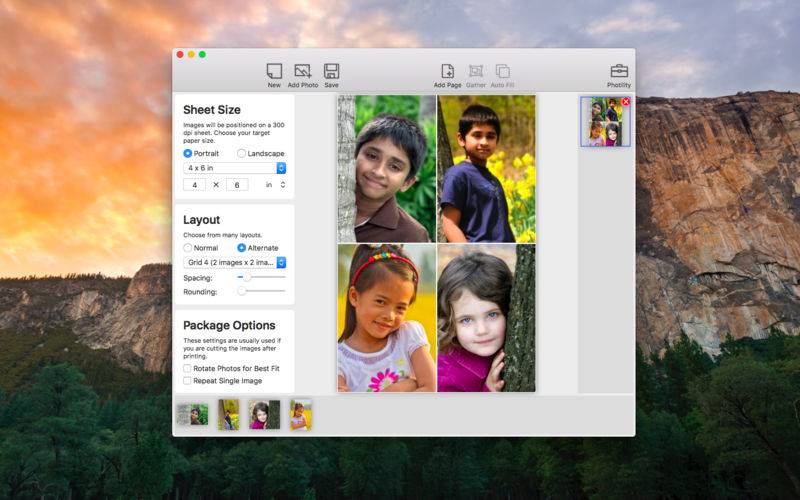Click the Add Page icon

pos(447,72)
